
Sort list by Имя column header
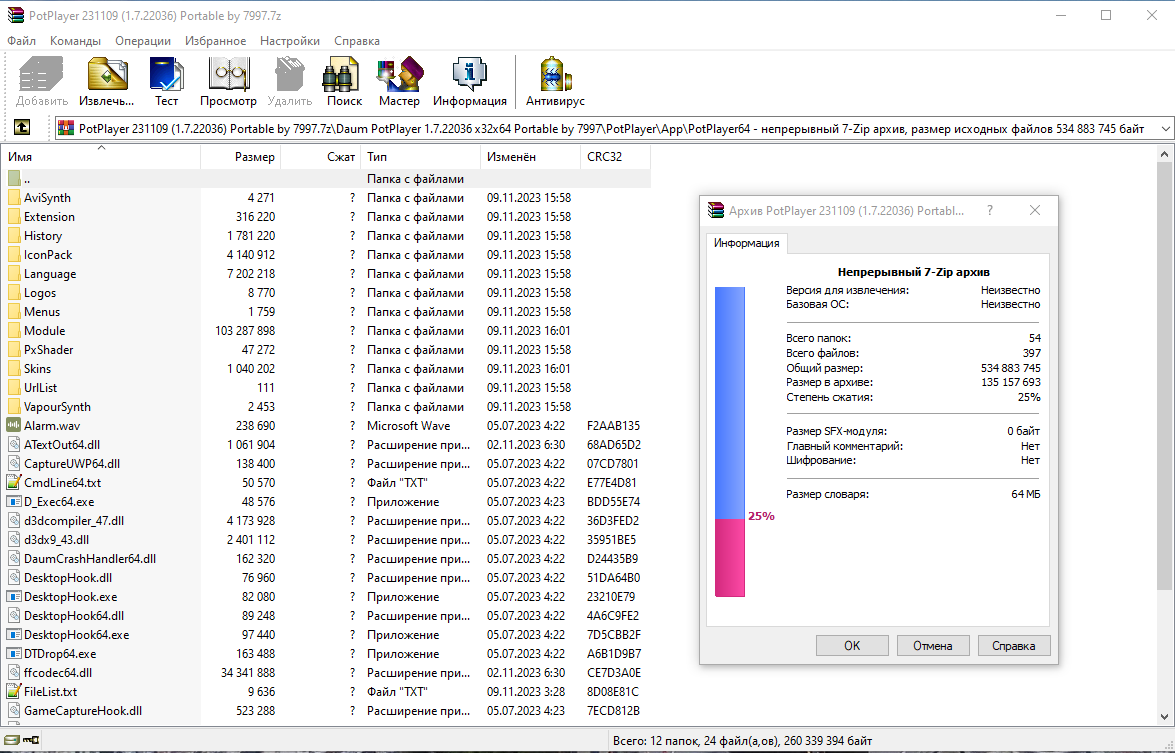pos(101,157)
